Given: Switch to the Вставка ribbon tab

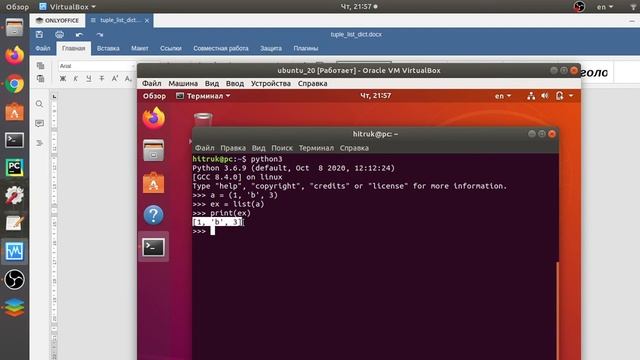Looking at the screenshot, I should click(108, 48).
